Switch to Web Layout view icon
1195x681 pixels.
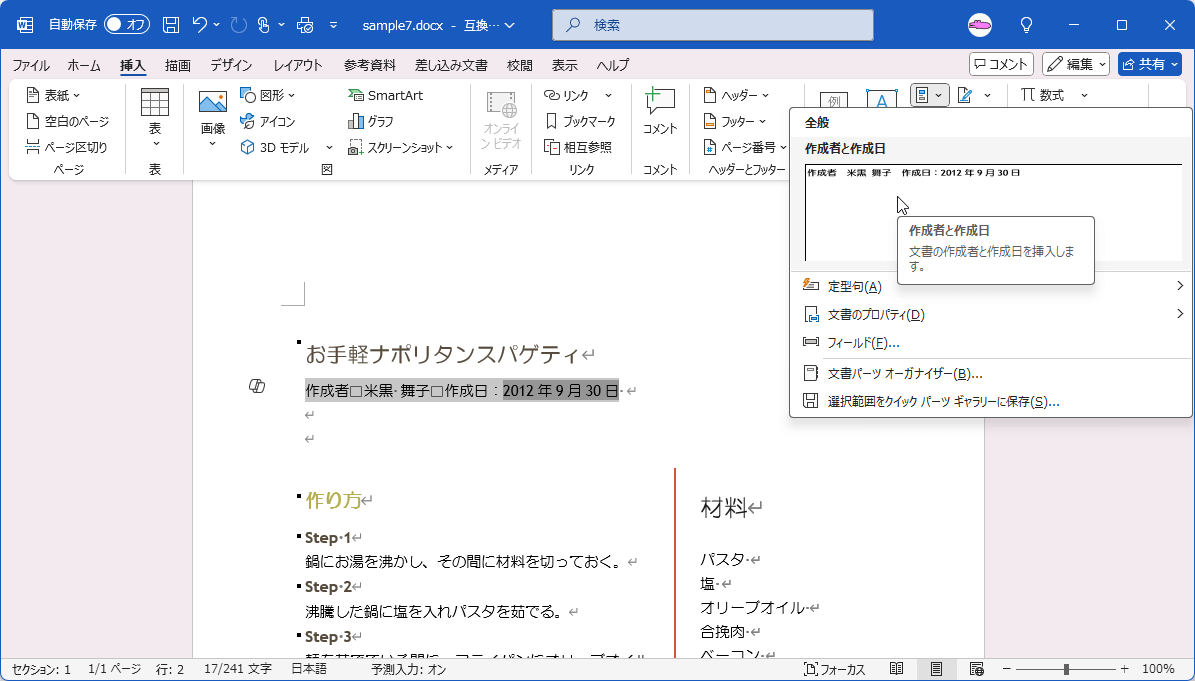976,669
